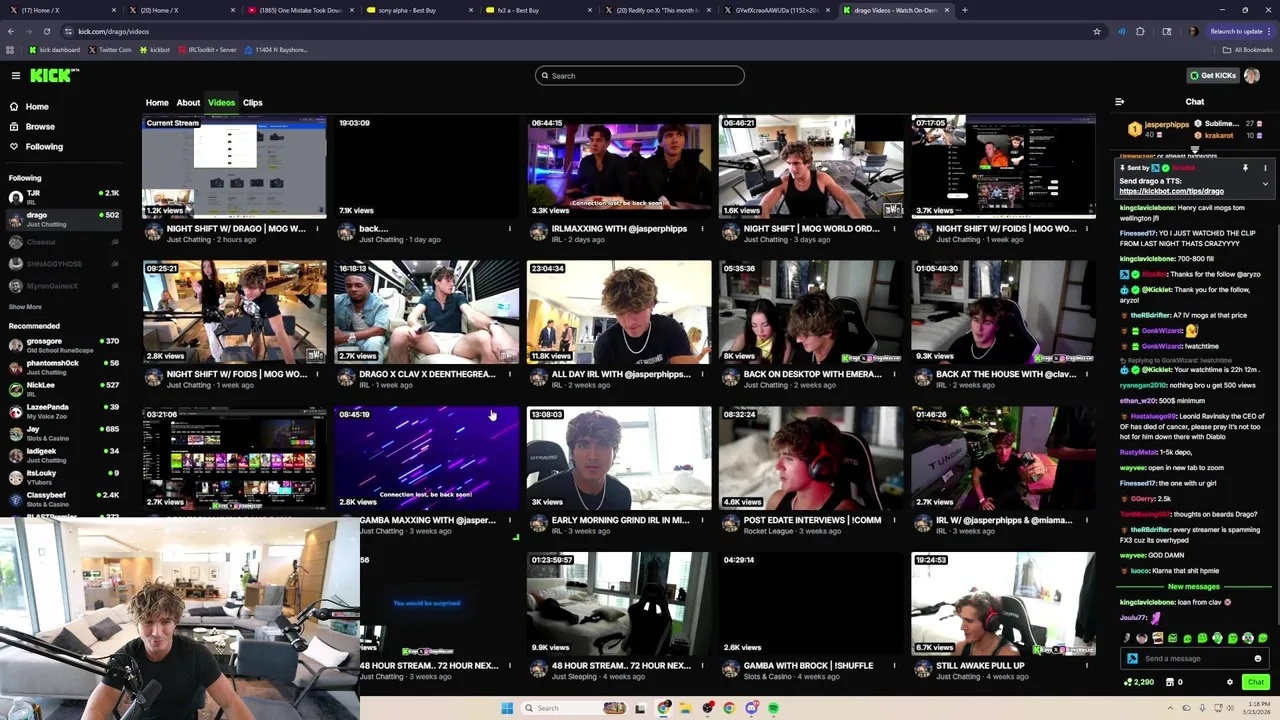Open Chrome extensions puzzle icon
The image size is (1280, 720).
tap(1140, 32)
